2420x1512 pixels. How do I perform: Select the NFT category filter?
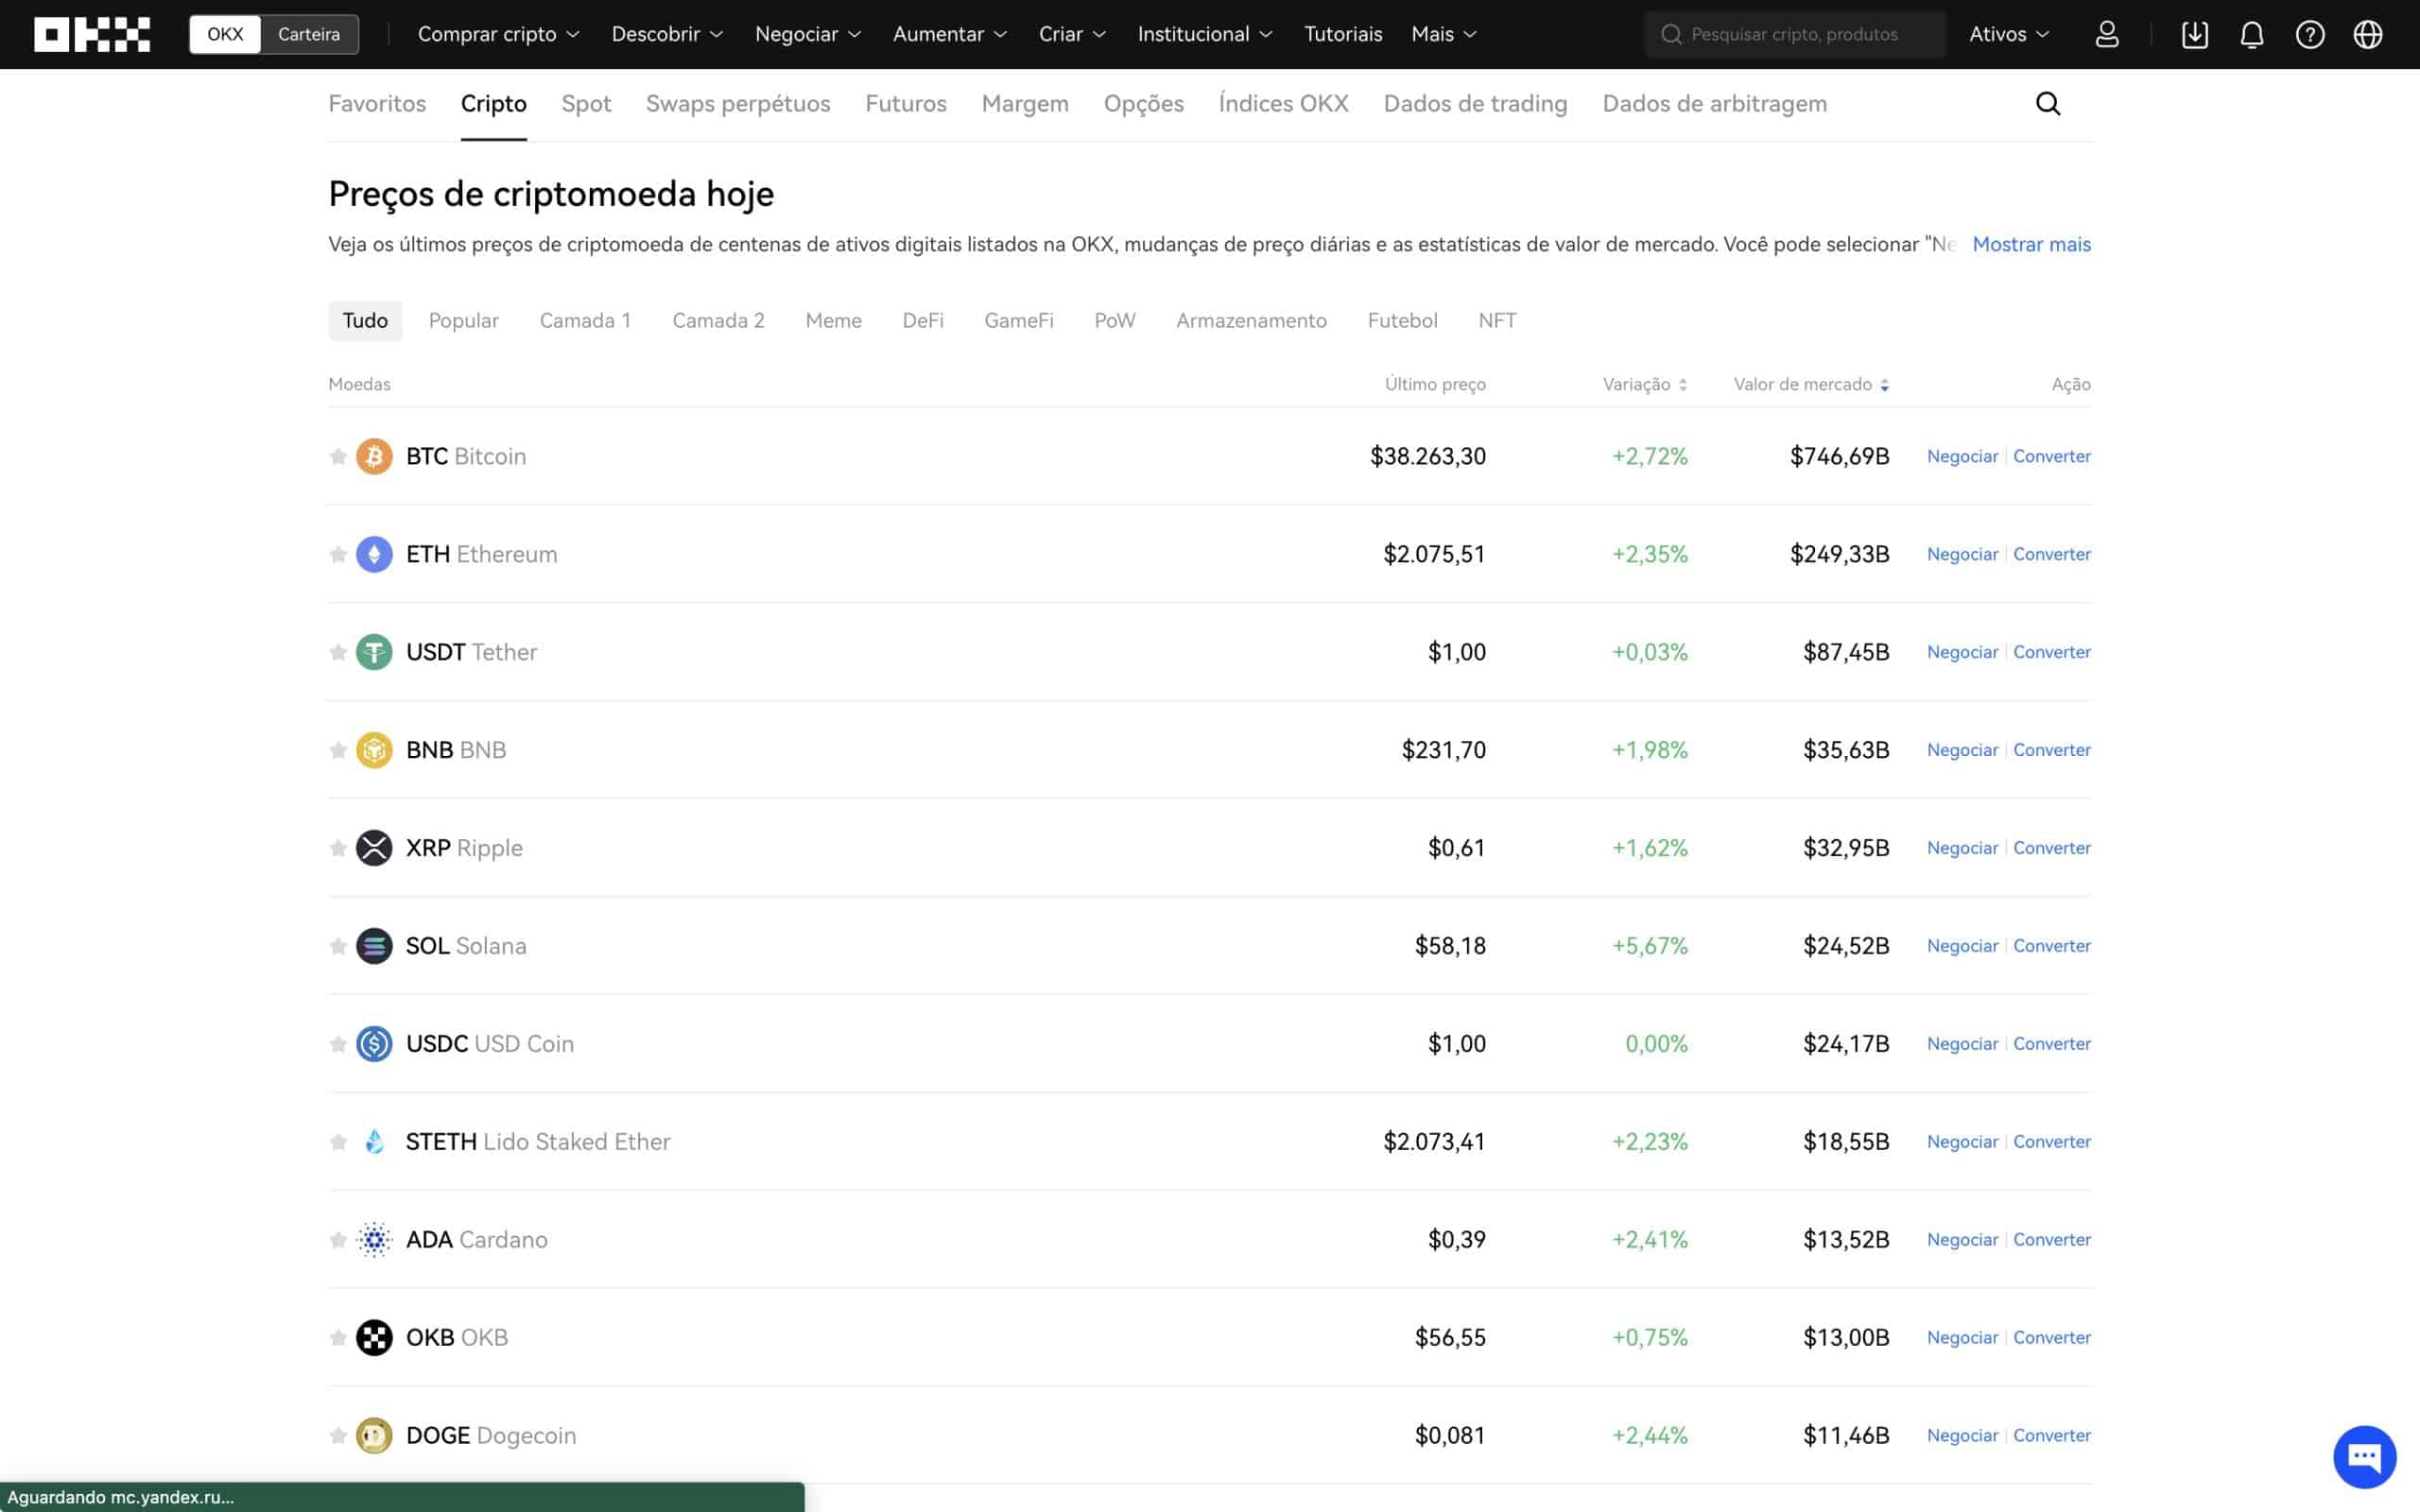[1497, 321]
